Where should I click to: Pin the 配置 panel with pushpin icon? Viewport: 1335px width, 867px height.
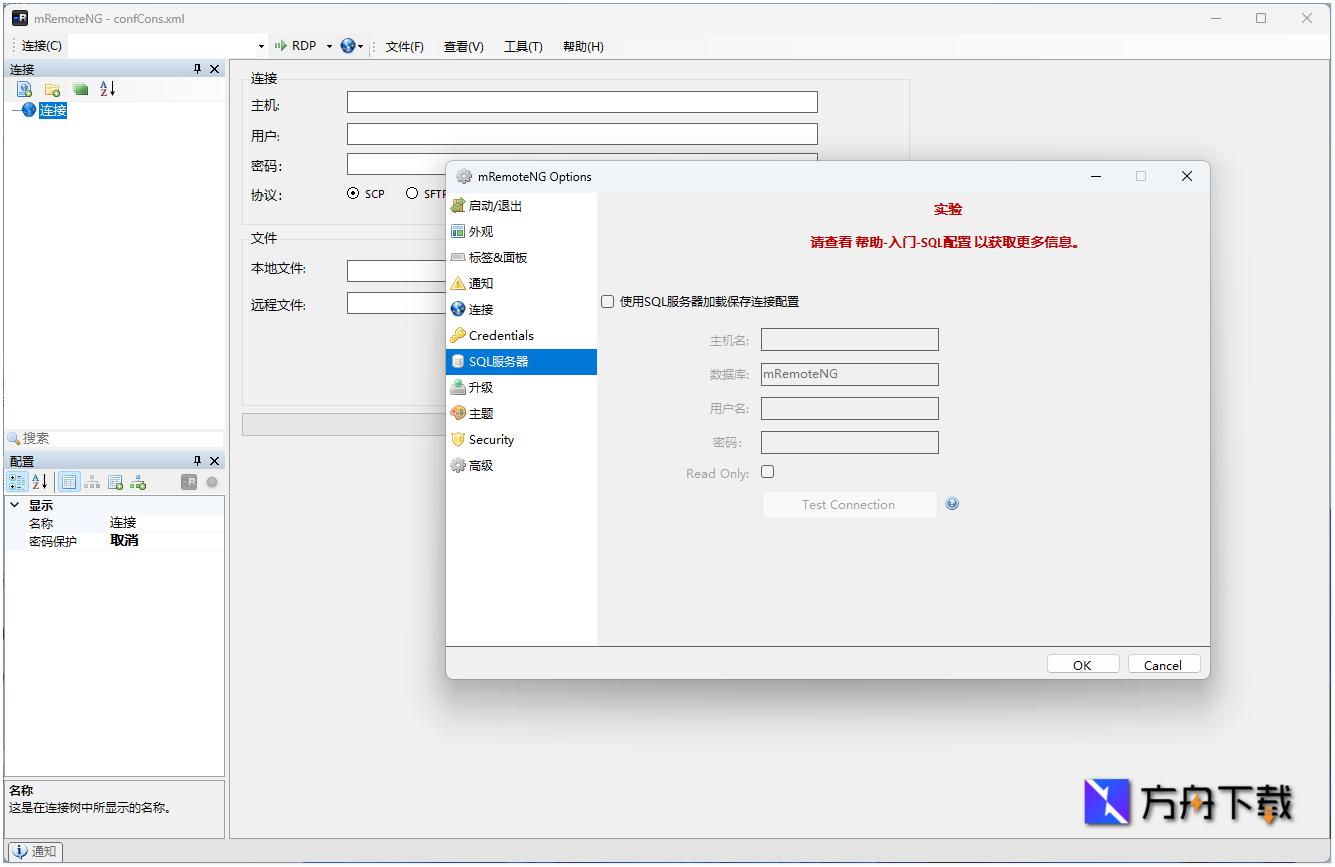(x=197, y=461)
